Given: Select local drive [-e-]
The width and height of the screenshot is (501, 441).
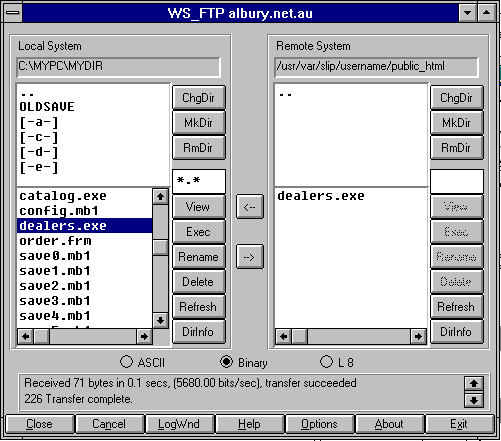Looking at the screenshot, I should click(x=39, y=167).
